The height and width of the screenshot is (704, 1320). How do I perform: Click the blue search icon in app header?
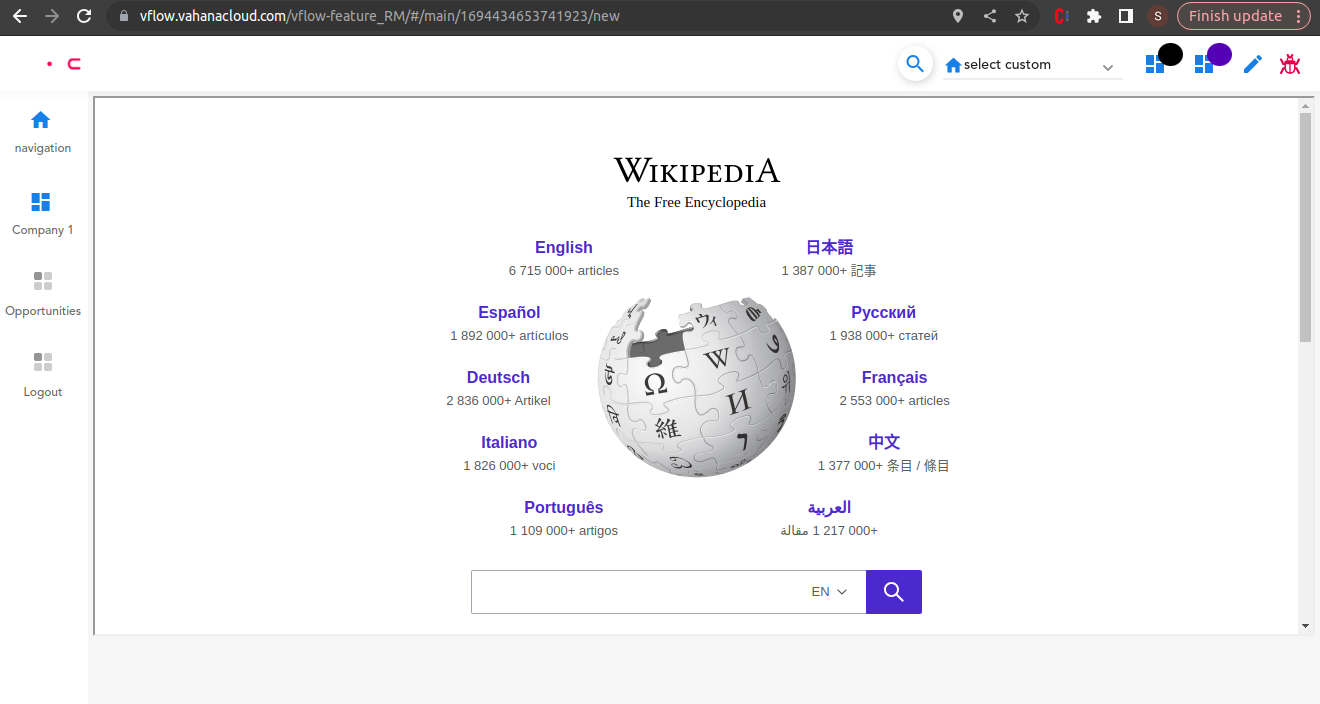(x=915, y=64)
